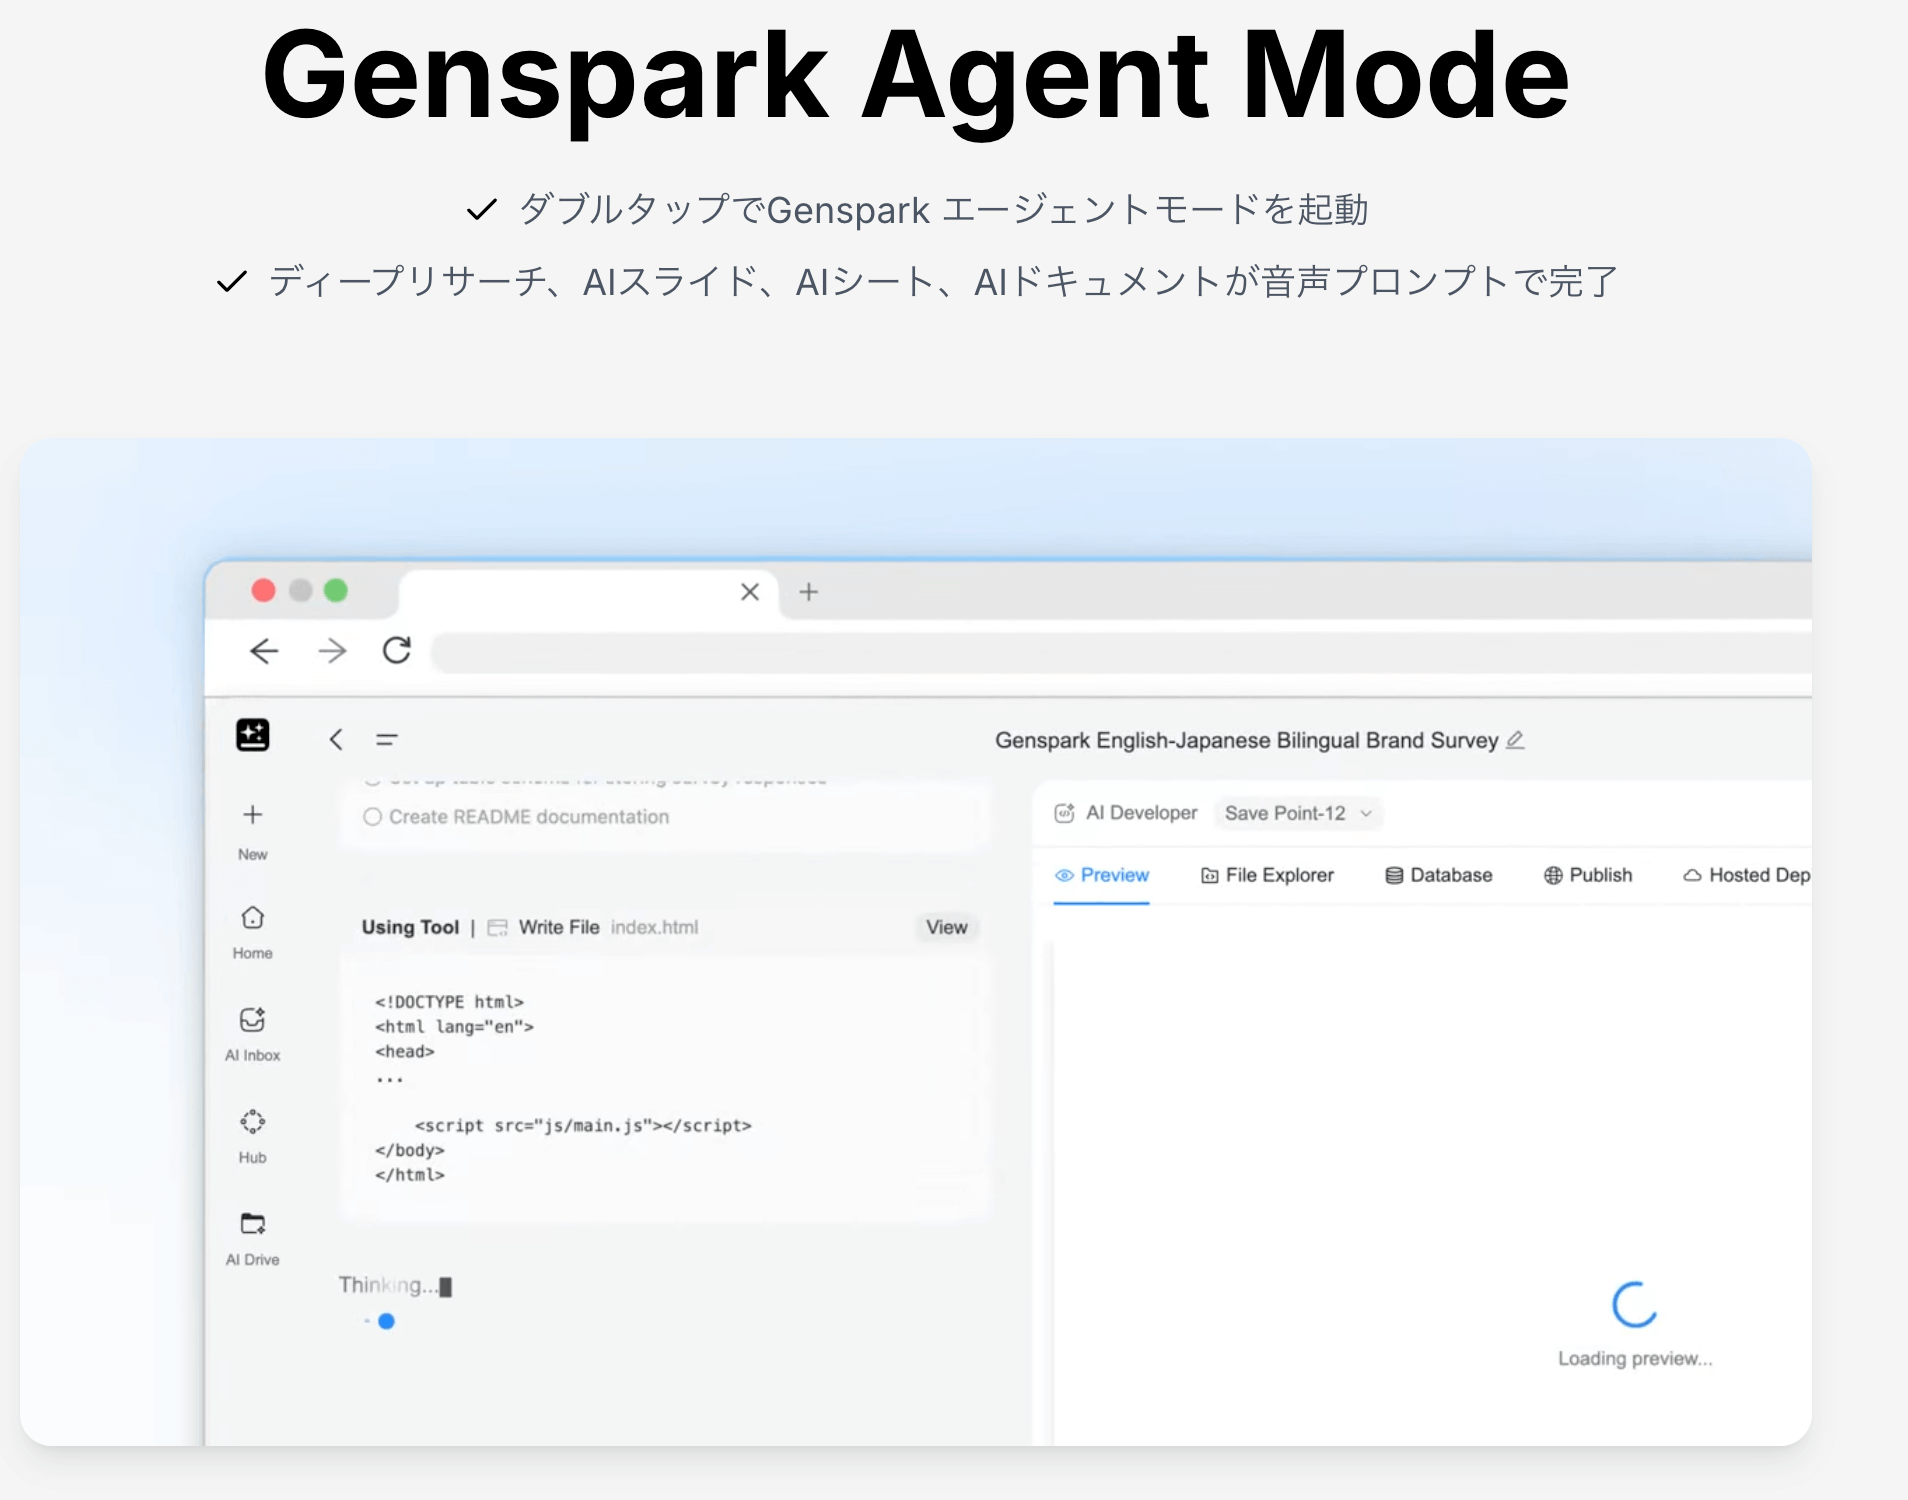This screenshot has width=1908, height=1500.
Task: Click the pencil icon to edit project title
Action: (x=1515, y=740)
